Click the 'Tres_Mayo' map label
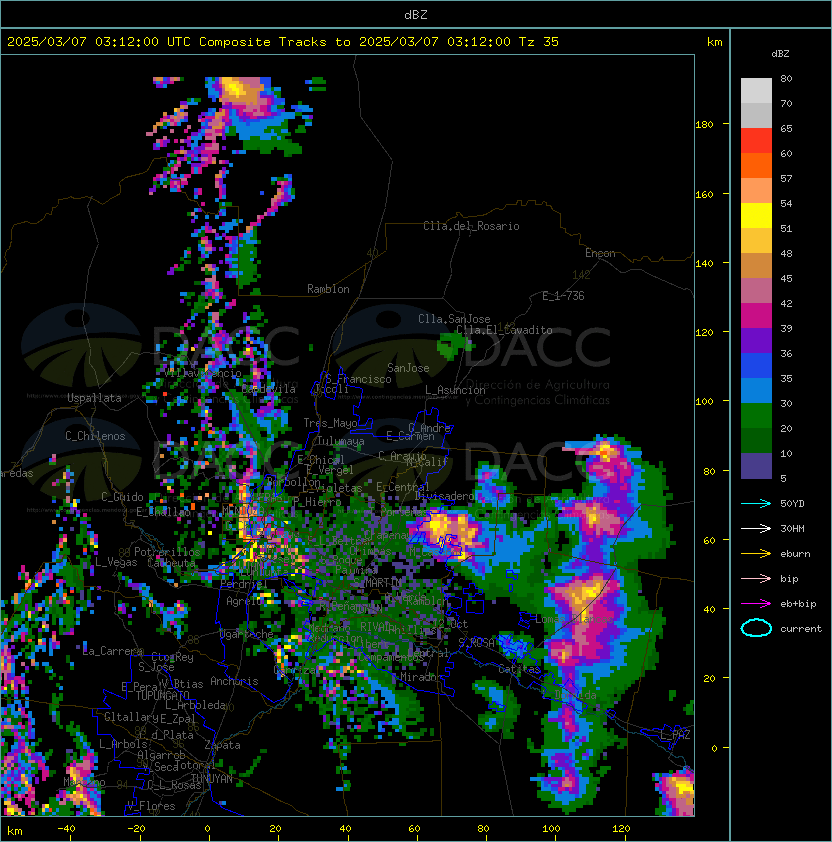The height and width of the screenshot is (842, 832). 330,423
